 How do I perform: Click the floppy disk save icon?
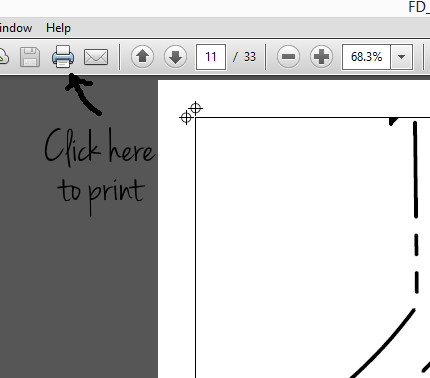(30, 57)
